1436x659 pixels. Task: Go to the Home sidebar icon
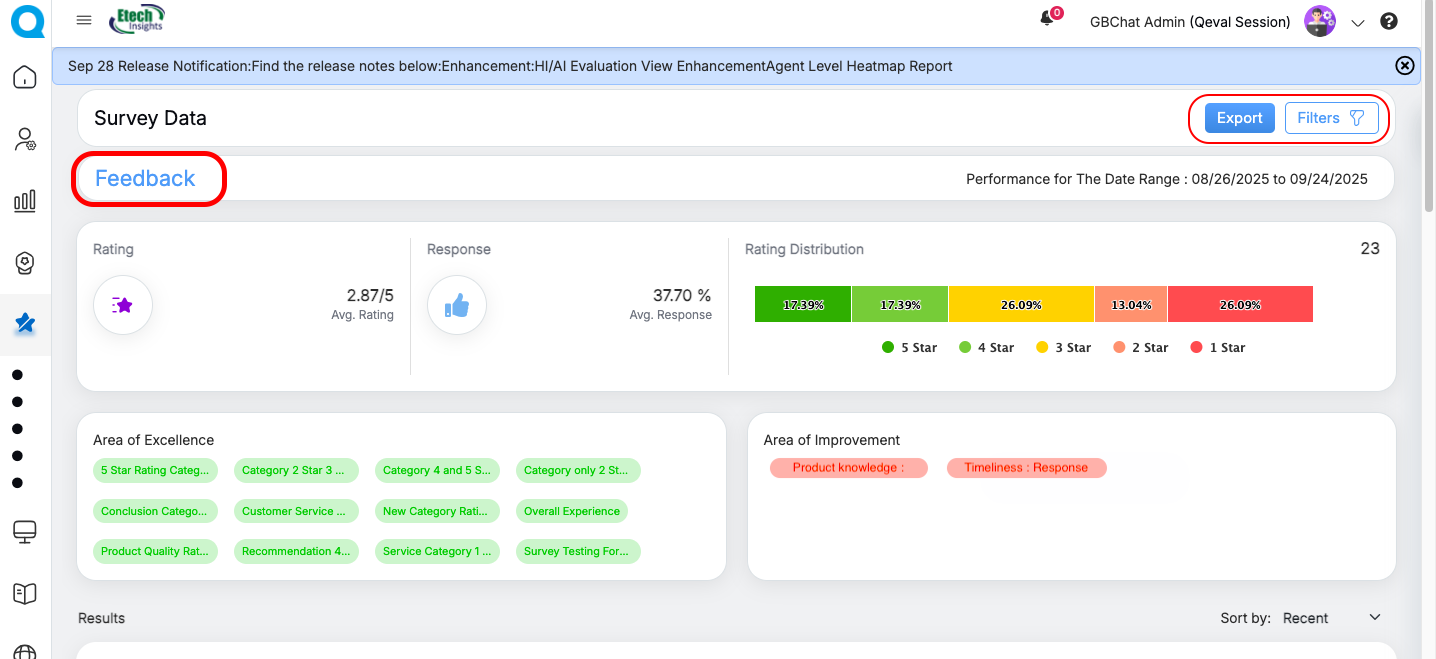25,77
